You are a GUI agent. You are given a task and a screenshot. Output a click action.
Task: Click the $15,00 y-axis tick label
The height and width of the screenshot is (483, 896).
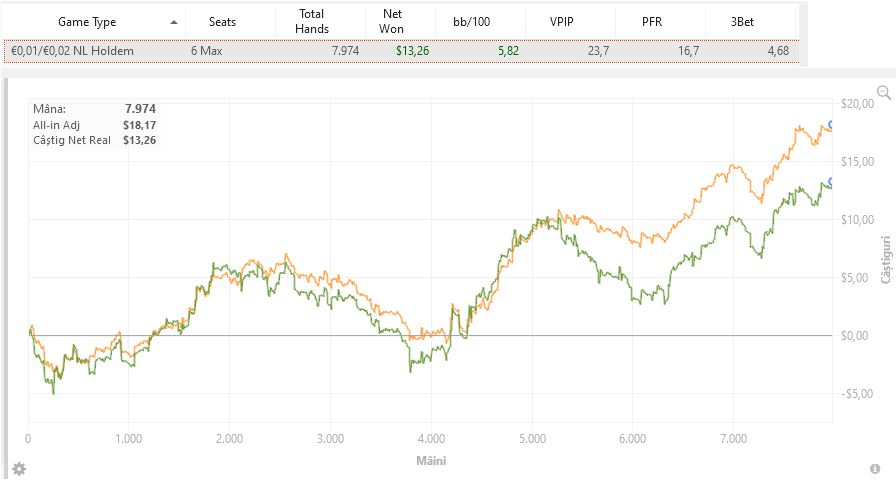857,162
